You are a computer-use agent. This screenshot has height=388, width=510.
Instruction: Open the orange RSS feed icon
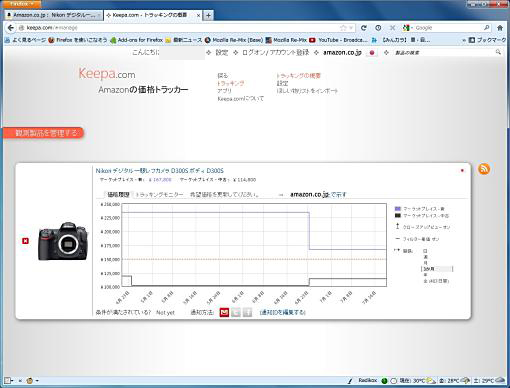pyautogui.click(x=484, y=169)
